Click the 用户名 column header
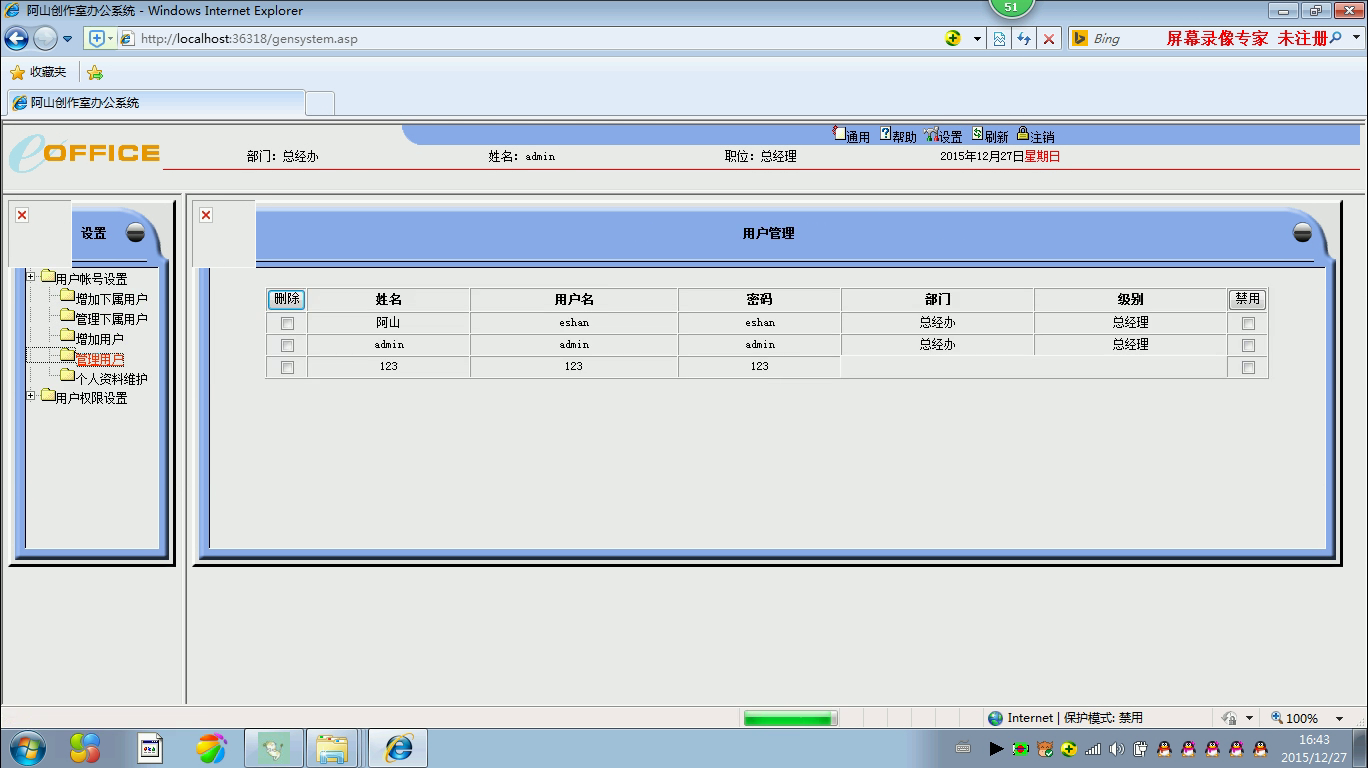 (574, 299)
